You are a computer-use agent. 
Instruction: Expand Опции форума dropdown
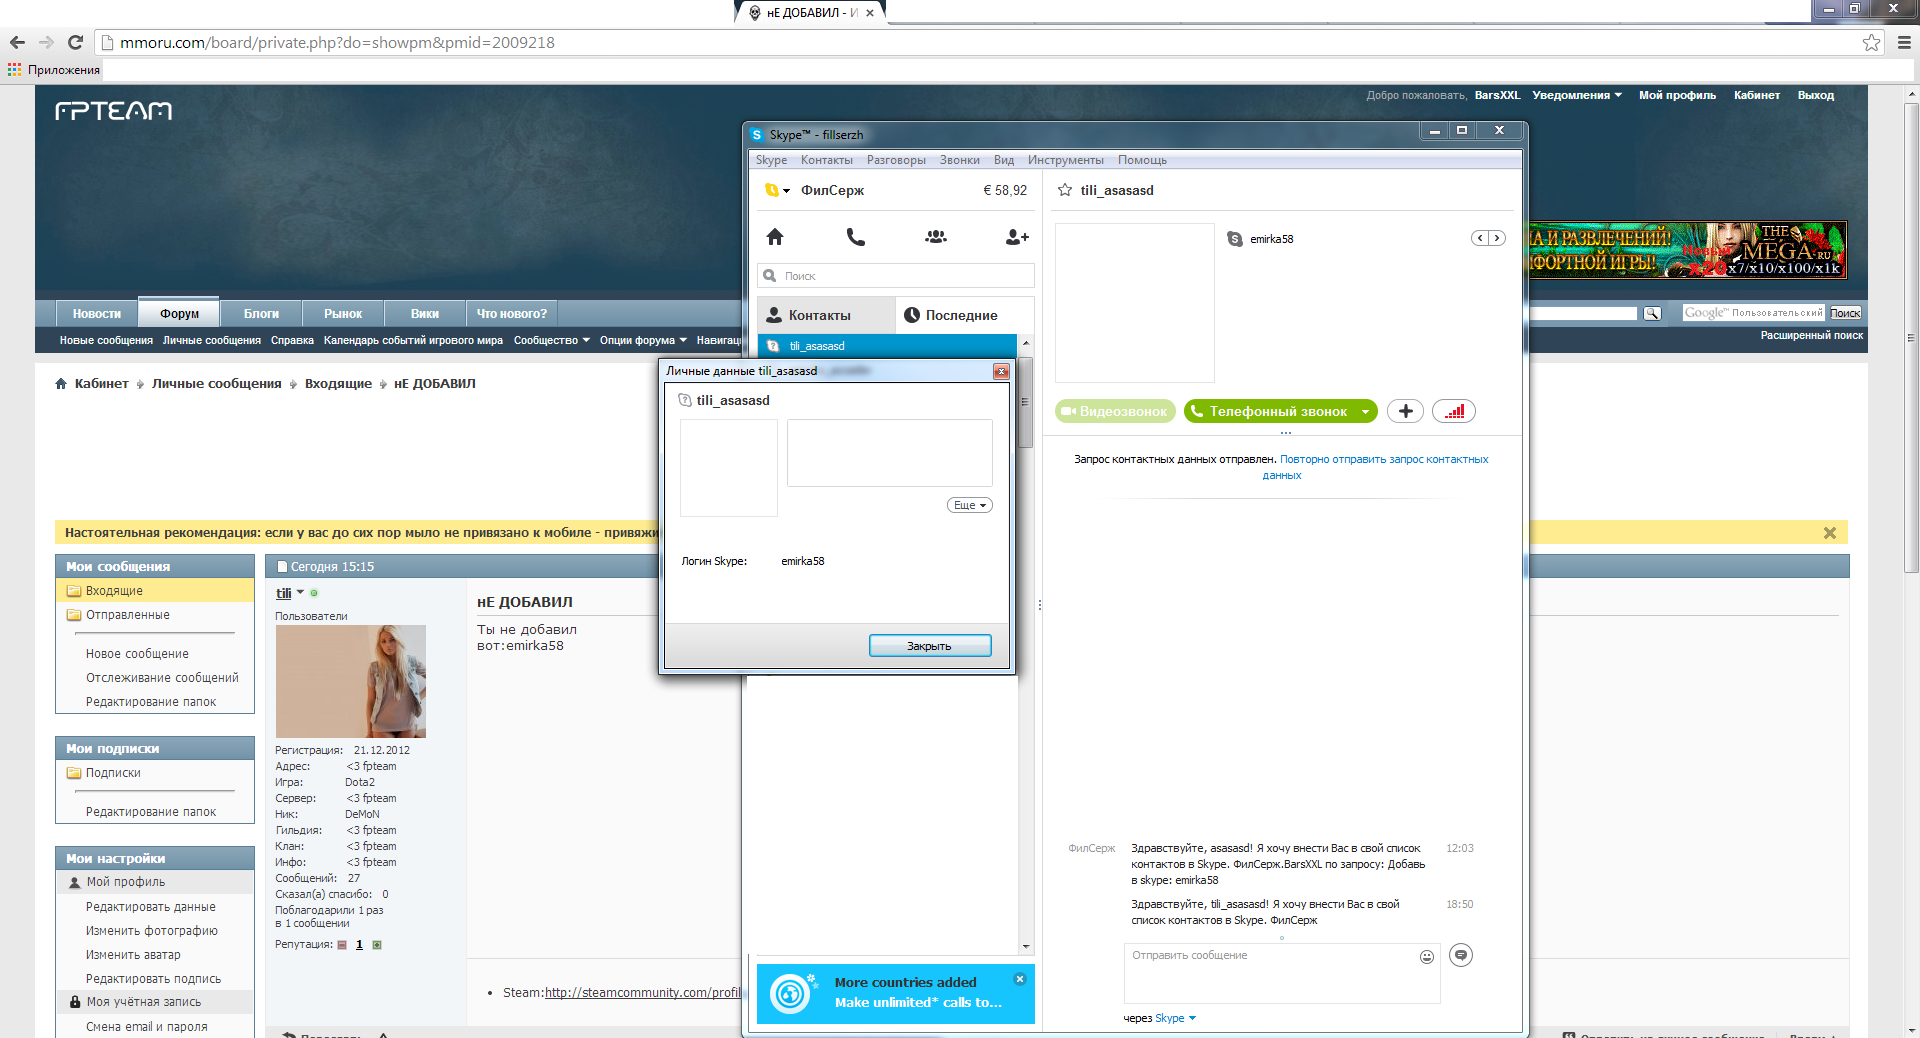pyautogui.click(x=643, y=340)
